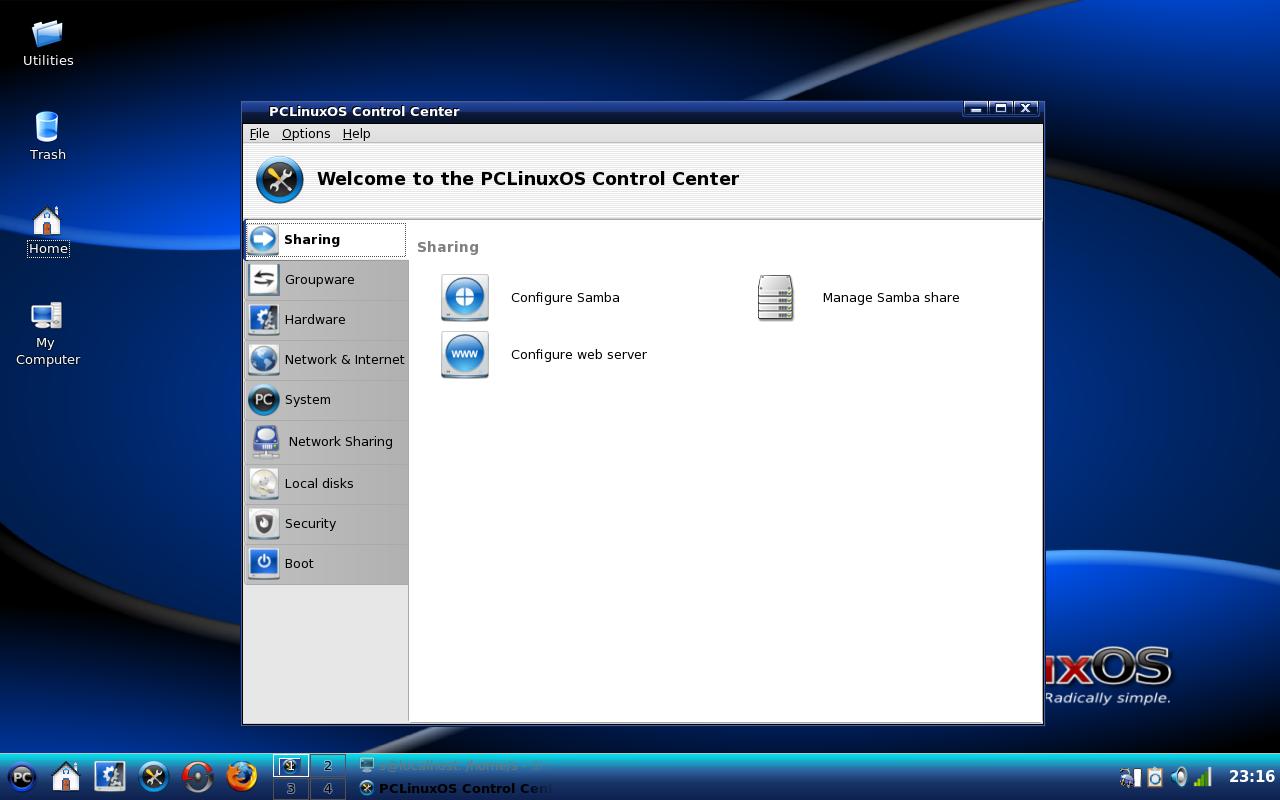This screenshot has height=800, width=1280.
Task: Launch Firefox from the taskbar
Action: [x=242, y=777]
